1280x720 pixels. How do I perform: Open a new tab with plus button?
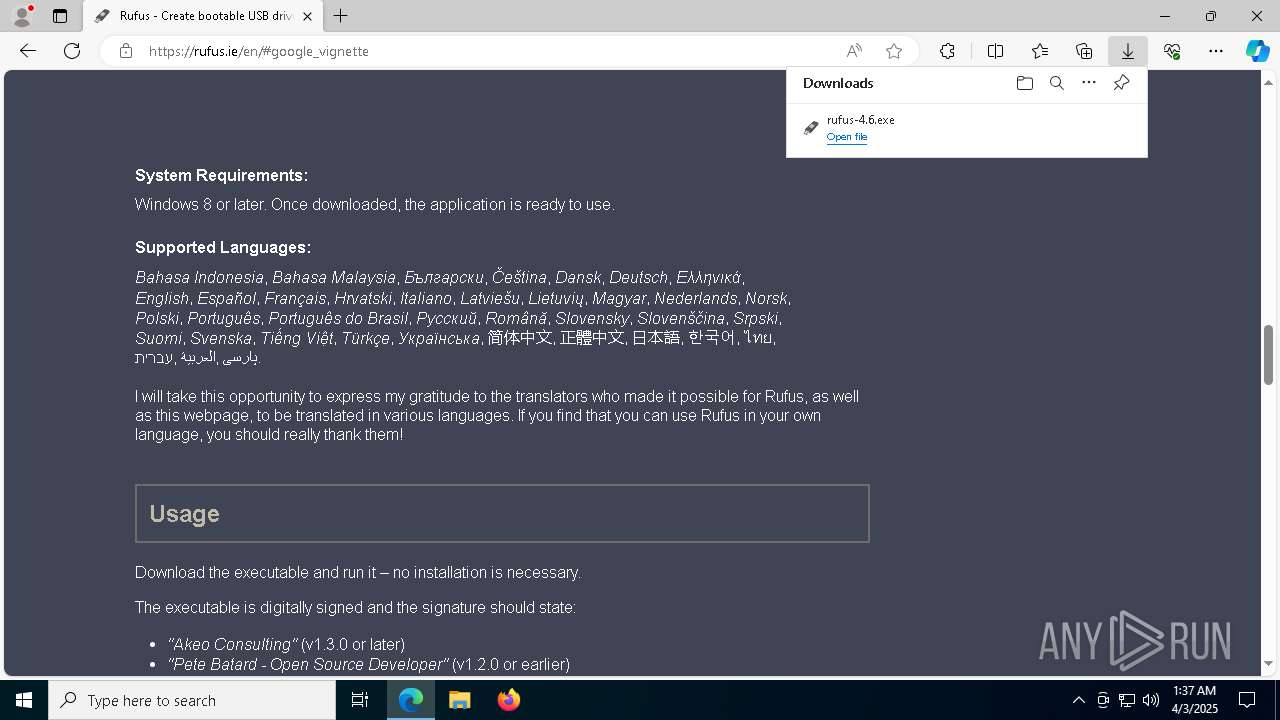[x=341, y=16]
